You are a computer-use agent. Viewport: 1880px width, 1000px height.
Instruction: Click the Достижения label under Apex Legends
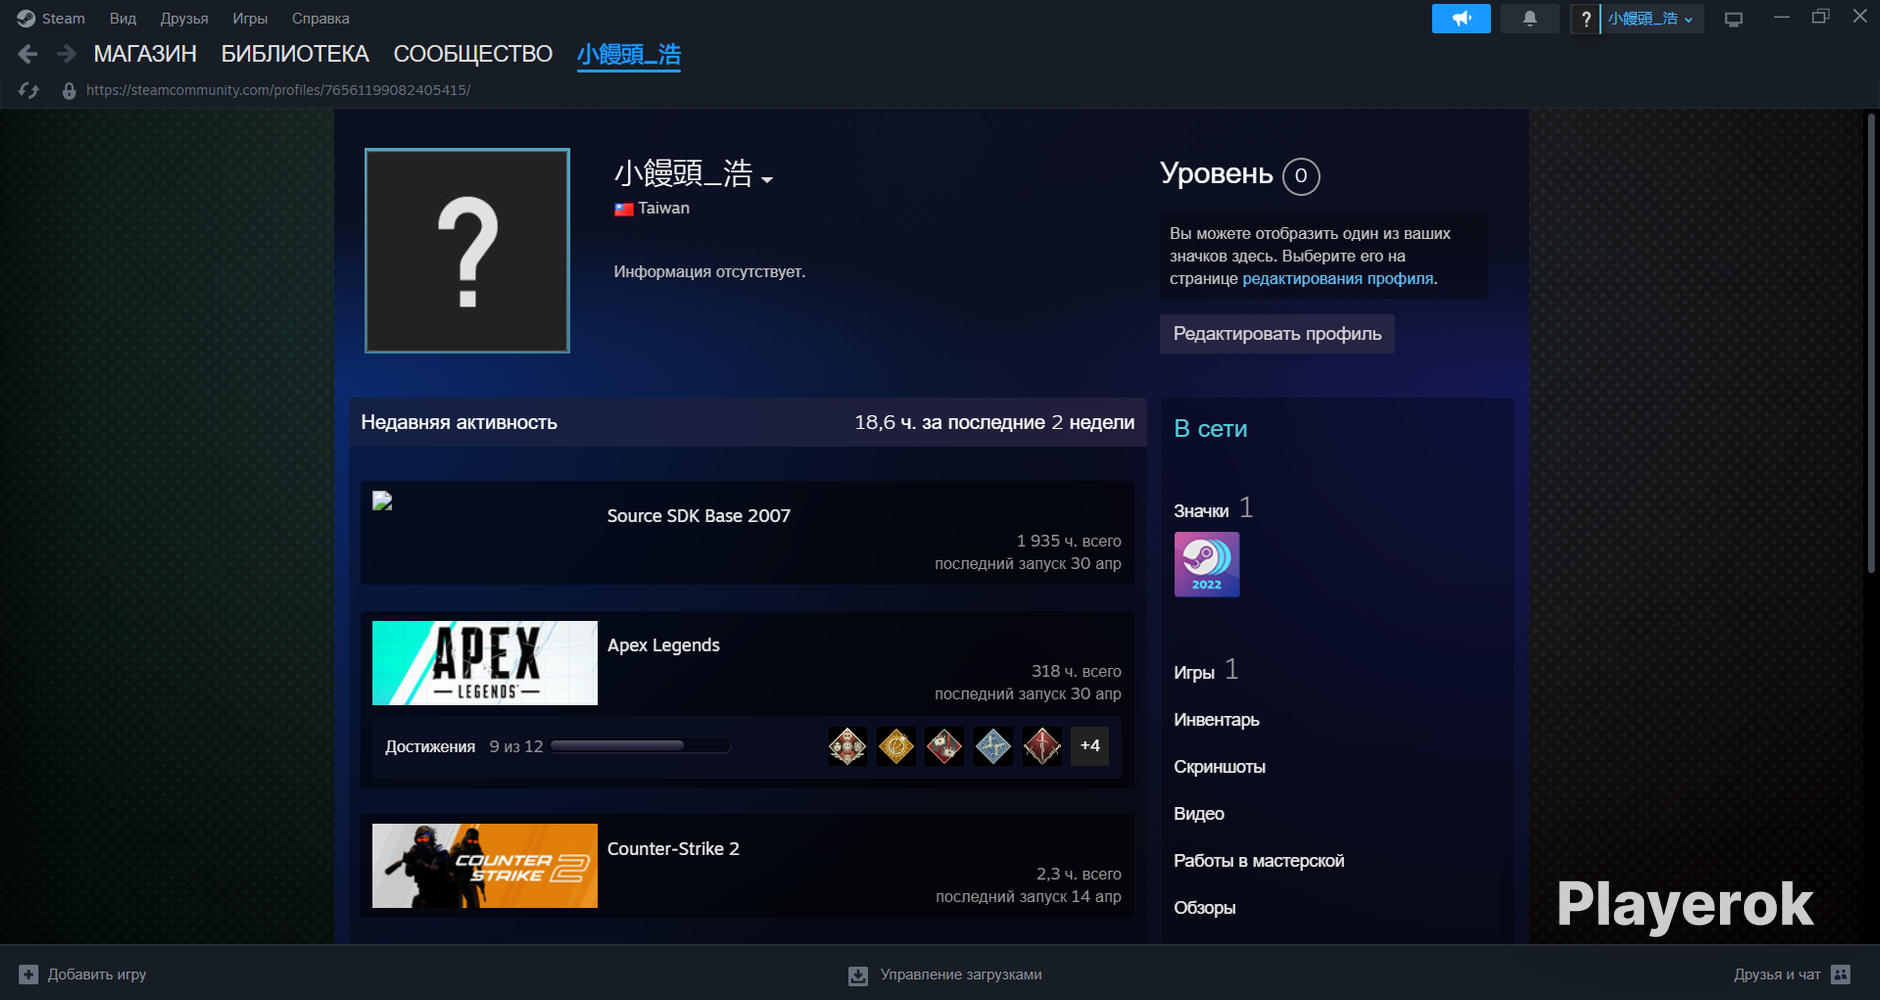pyautogui.click(x=430, y=747)
